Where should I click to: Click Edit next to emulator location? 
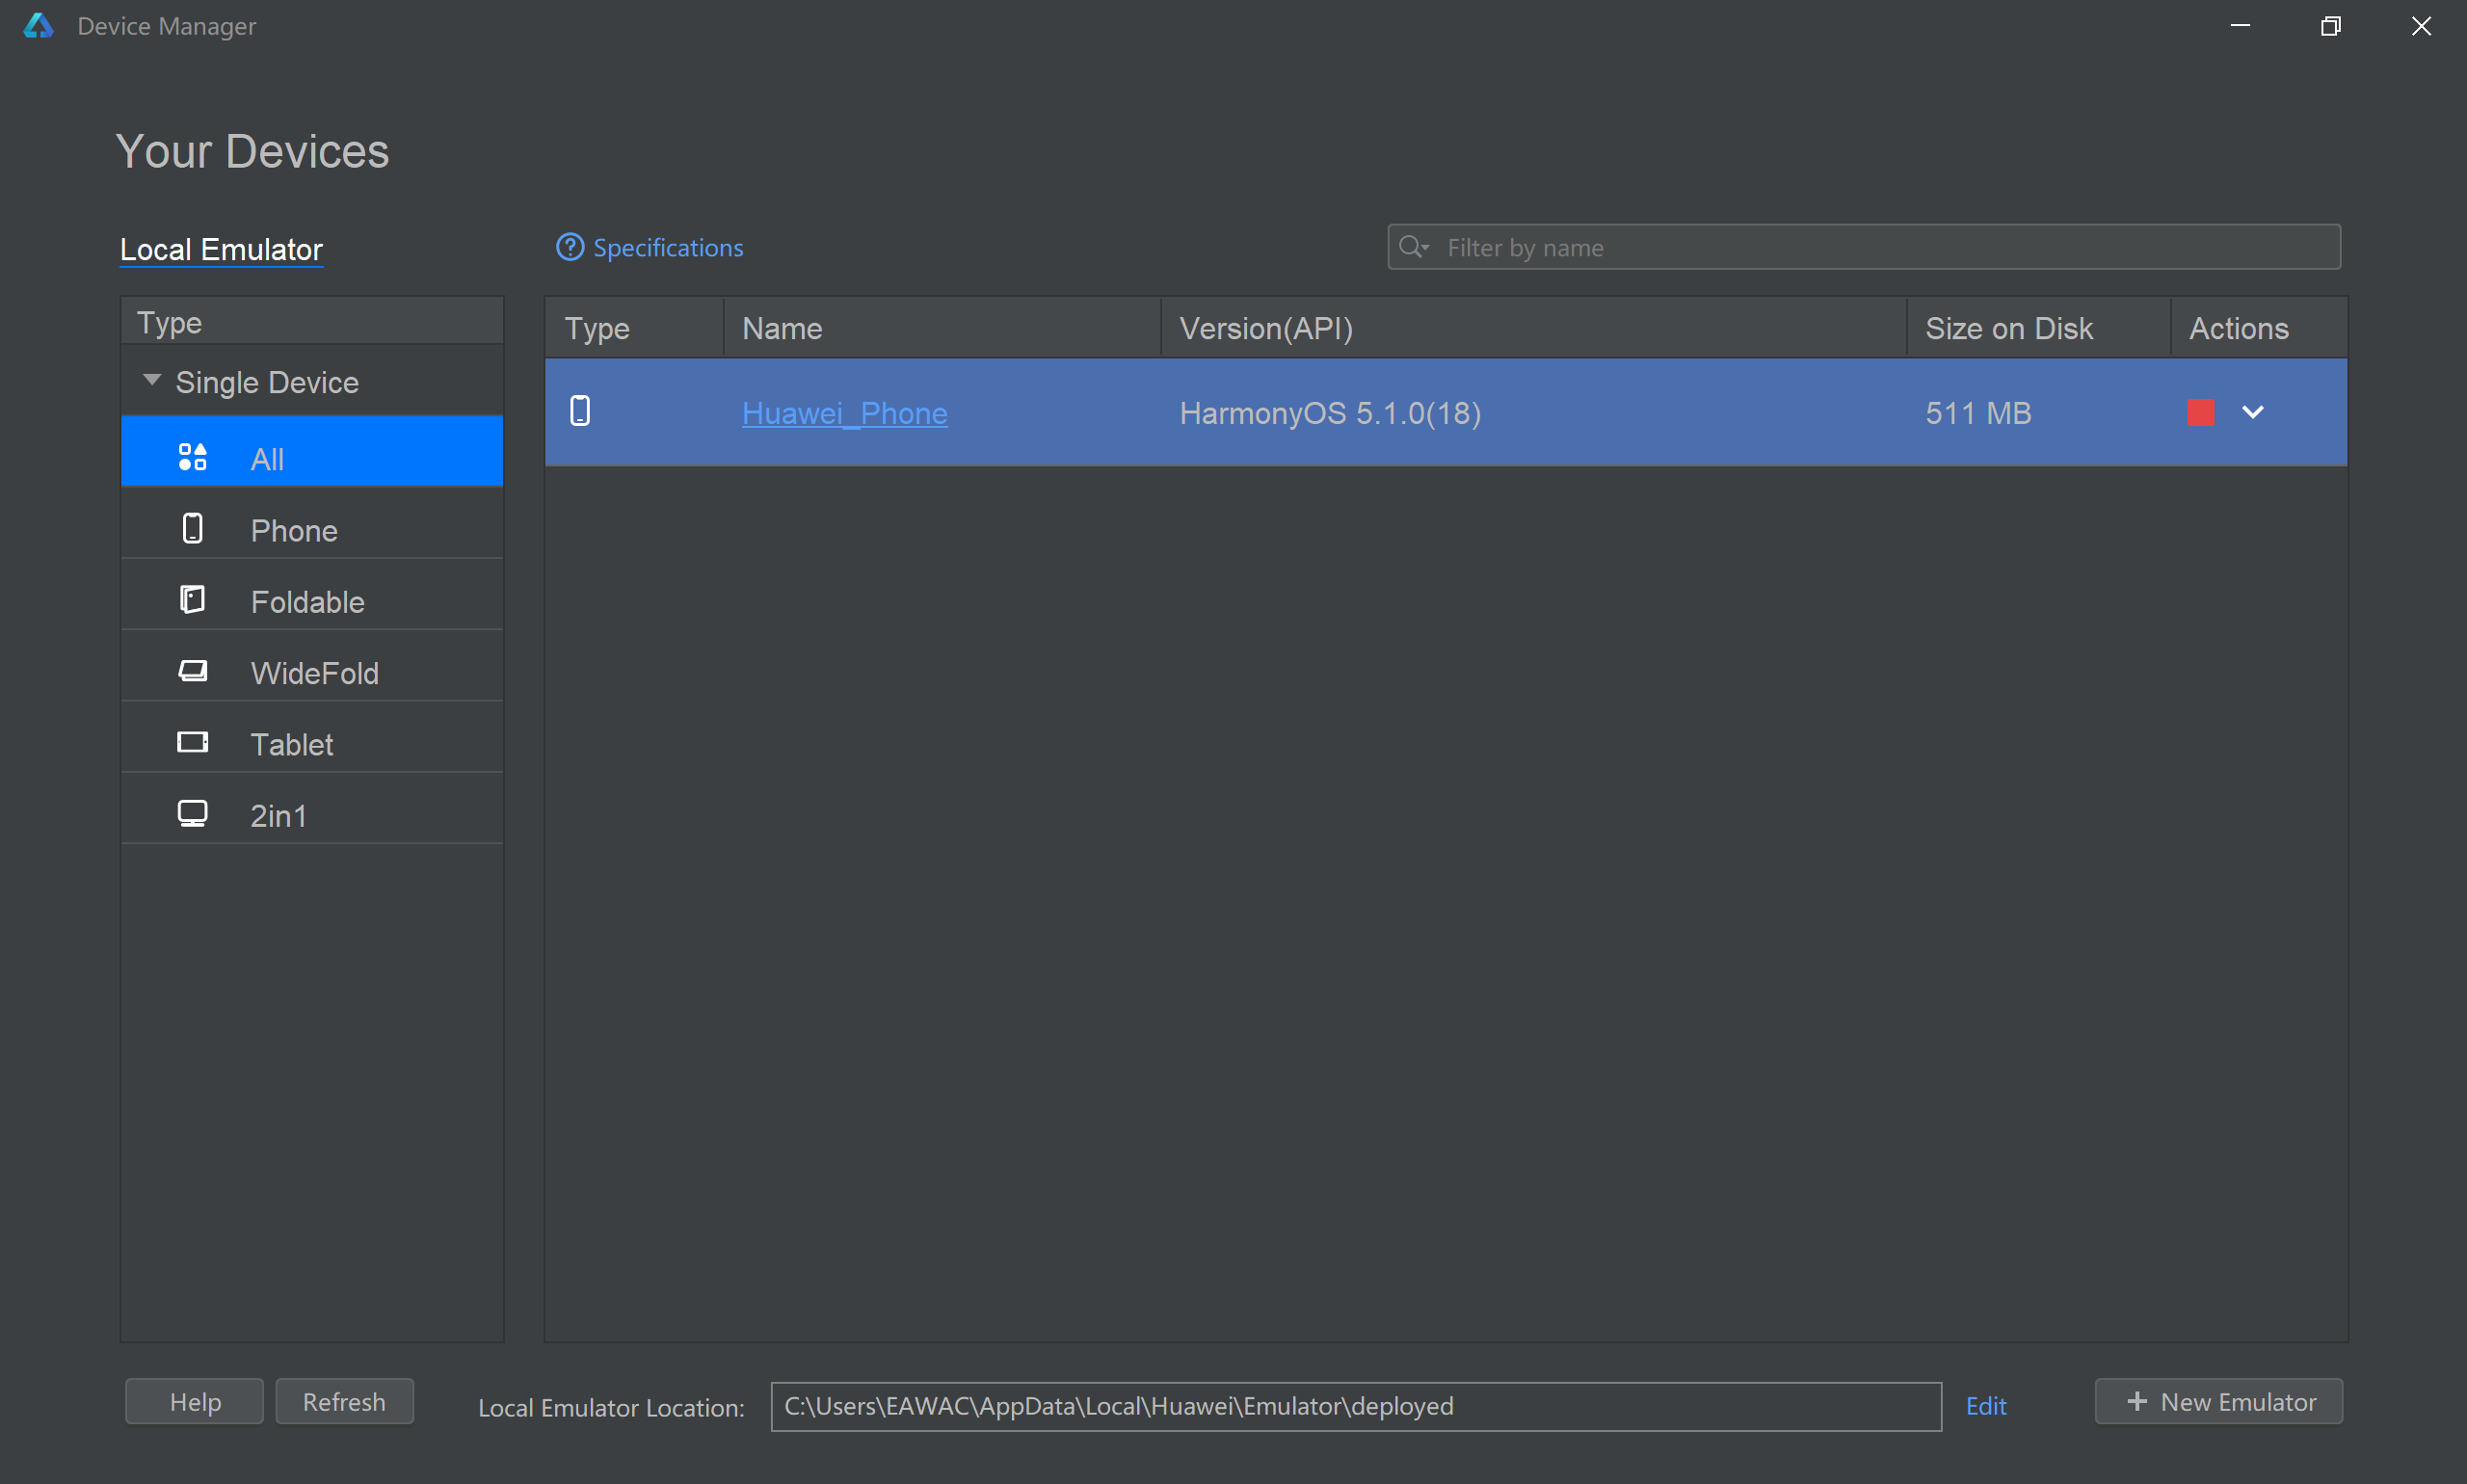[1985, 1406]
